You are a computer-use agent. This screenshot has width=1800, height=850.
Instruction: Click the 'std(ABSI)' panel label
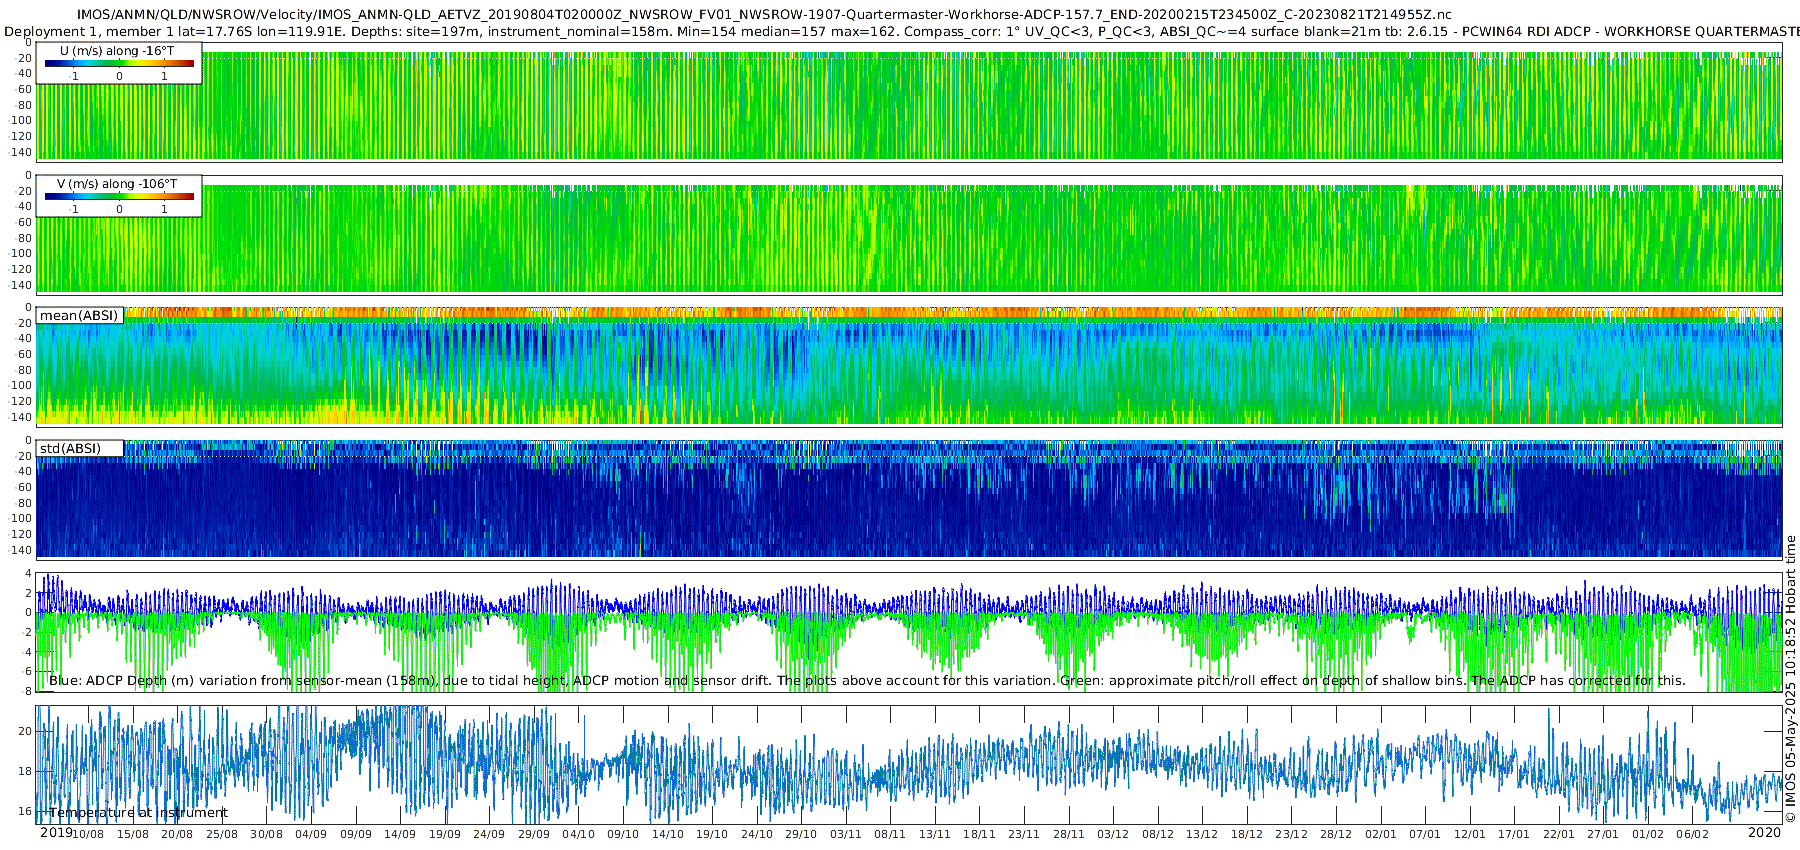pos(70,449)
